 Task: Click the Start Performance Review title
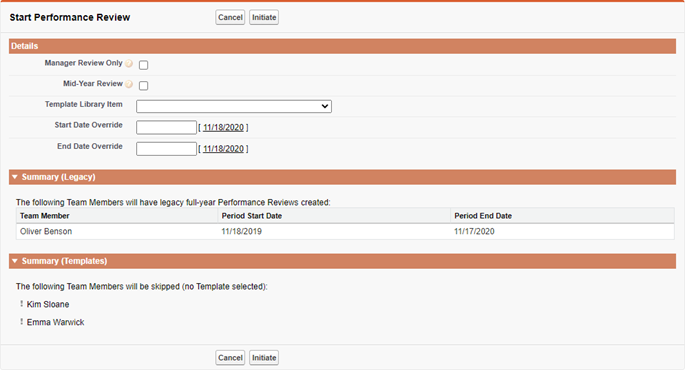coord(70,17)
